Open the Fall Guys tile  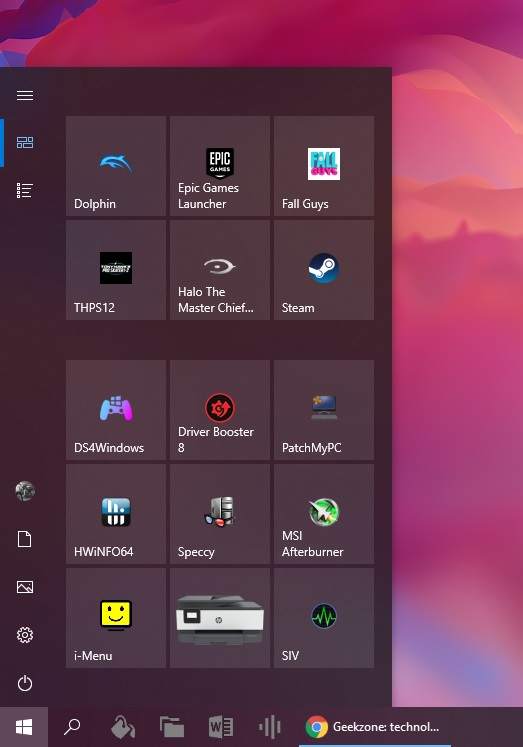[x=324, y=166]
